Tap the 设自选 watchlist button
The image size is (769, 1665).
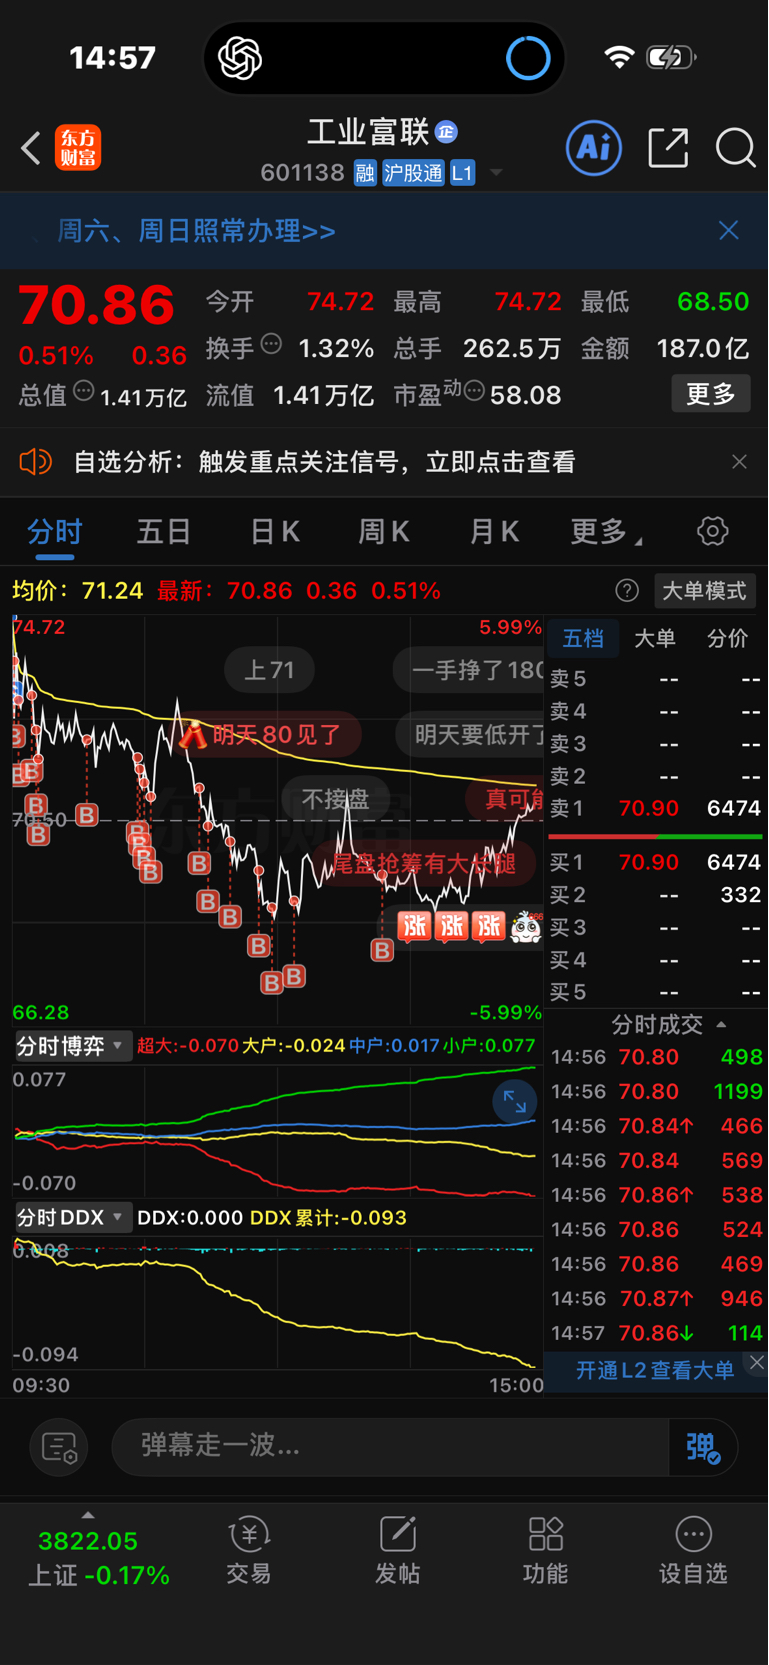point(693,1551)
